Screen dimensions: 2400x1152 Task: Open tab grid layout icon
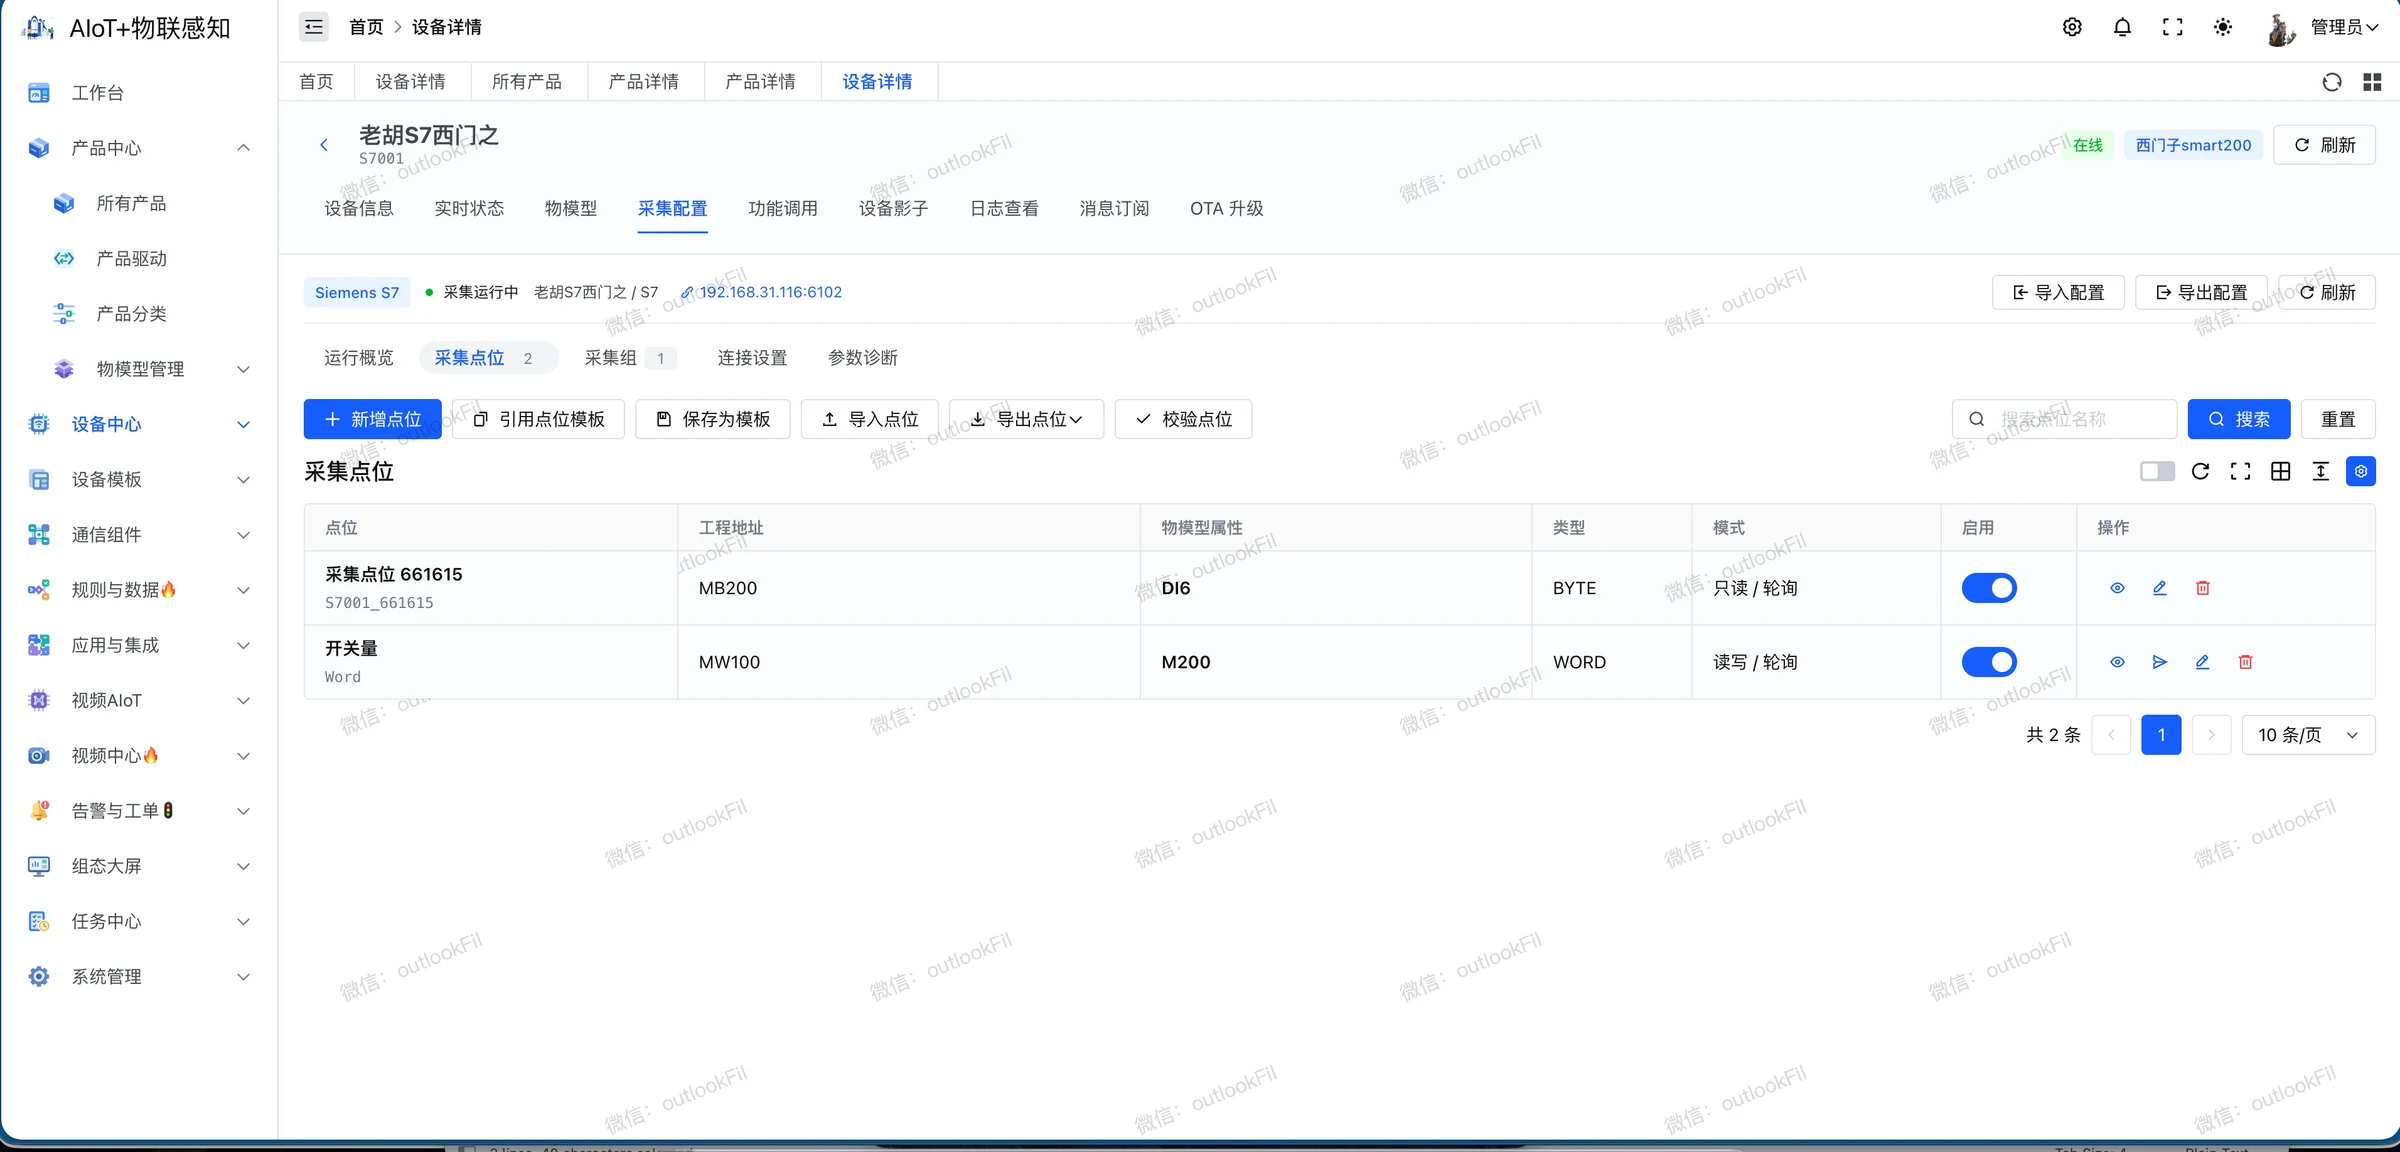pyautogui.click(x=2372, y=82)
